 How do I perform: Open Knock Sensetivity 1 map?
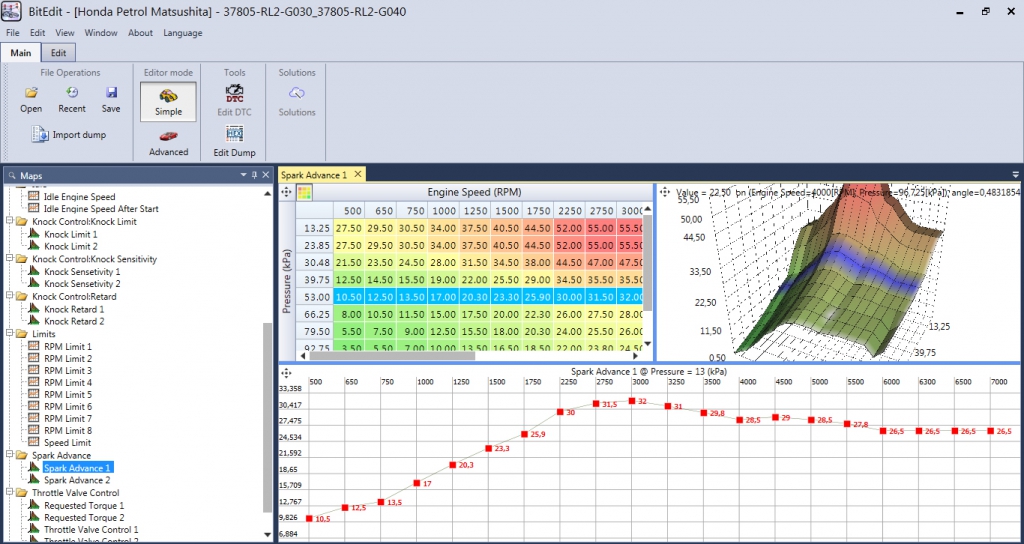pyautogui.click(x=82, y=271)
